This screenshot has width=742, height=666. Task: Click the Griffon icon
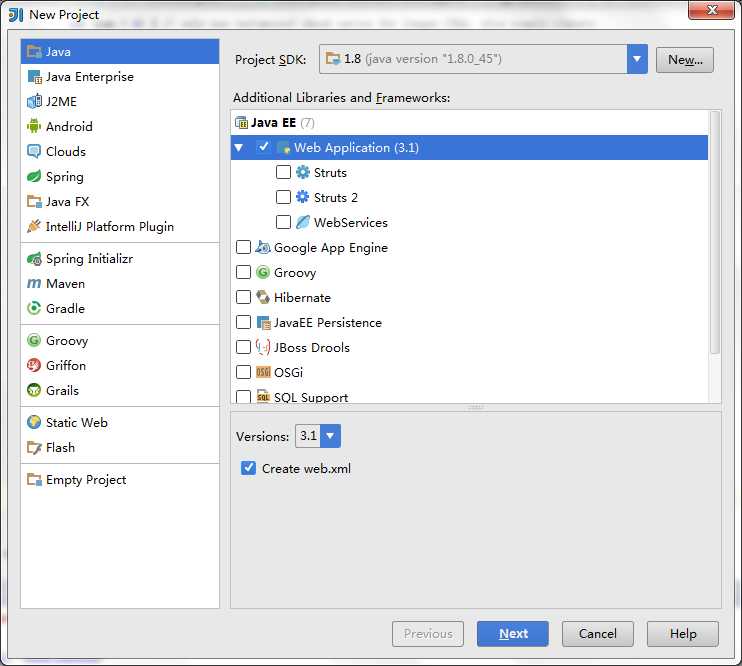click(34, 365)
